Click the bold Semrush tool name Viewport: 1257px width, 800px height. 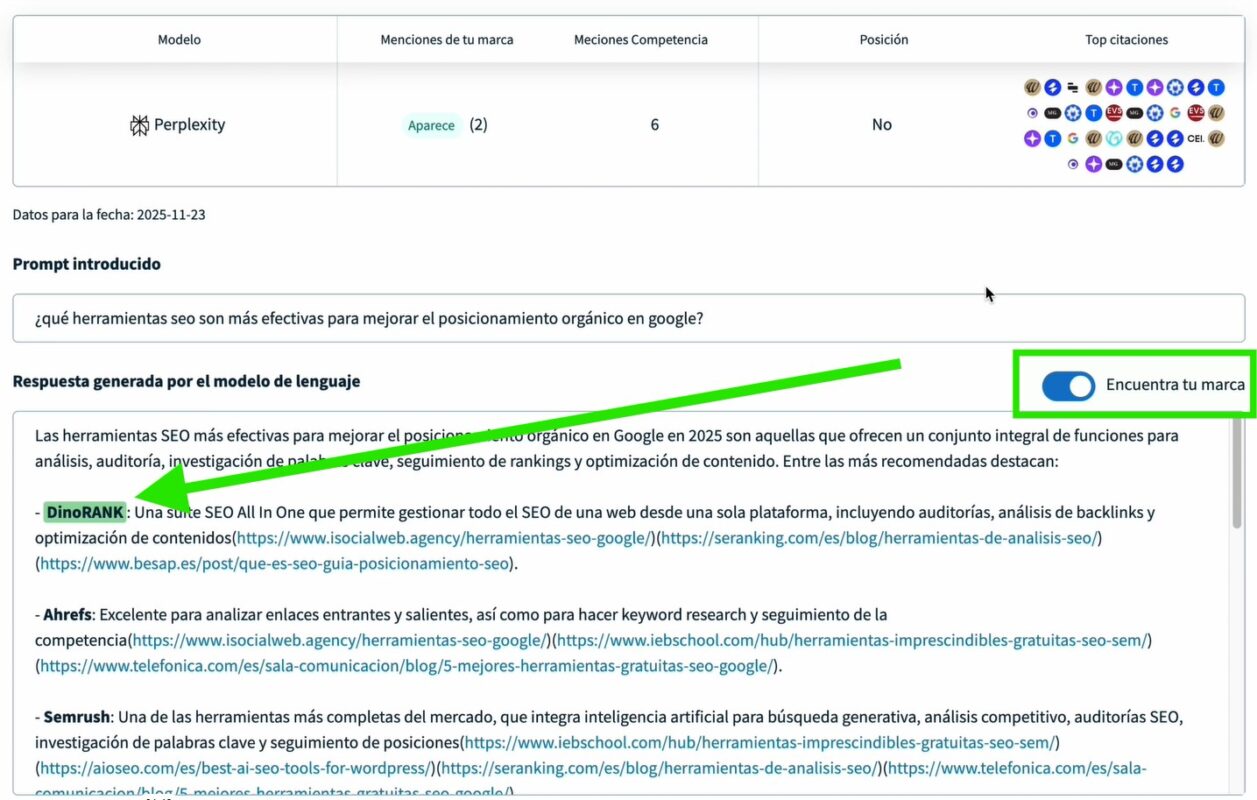(x=76, y=717)
